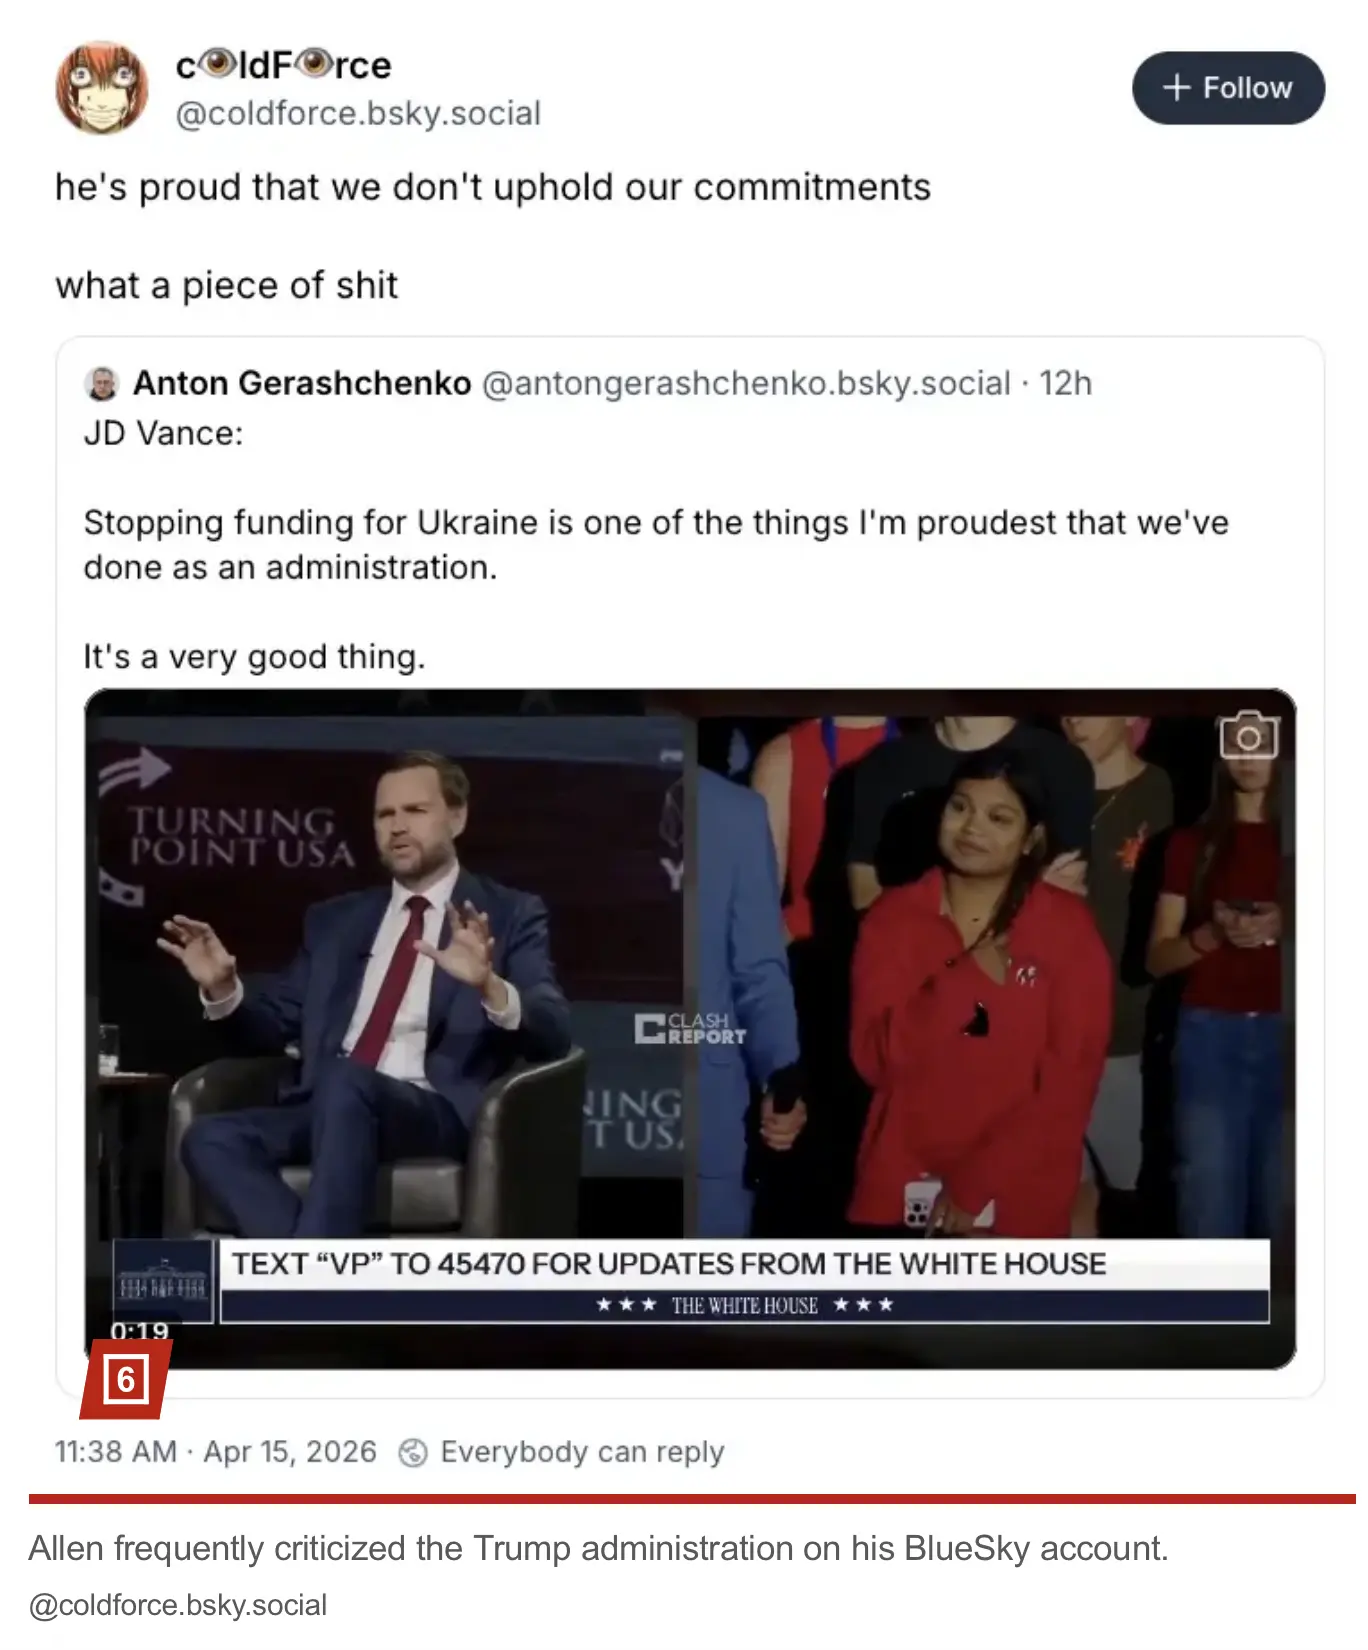Click the White House logo in the banner
Image resolution: width=1368 pixels, height=1650 pixels.
[162, 1282]
